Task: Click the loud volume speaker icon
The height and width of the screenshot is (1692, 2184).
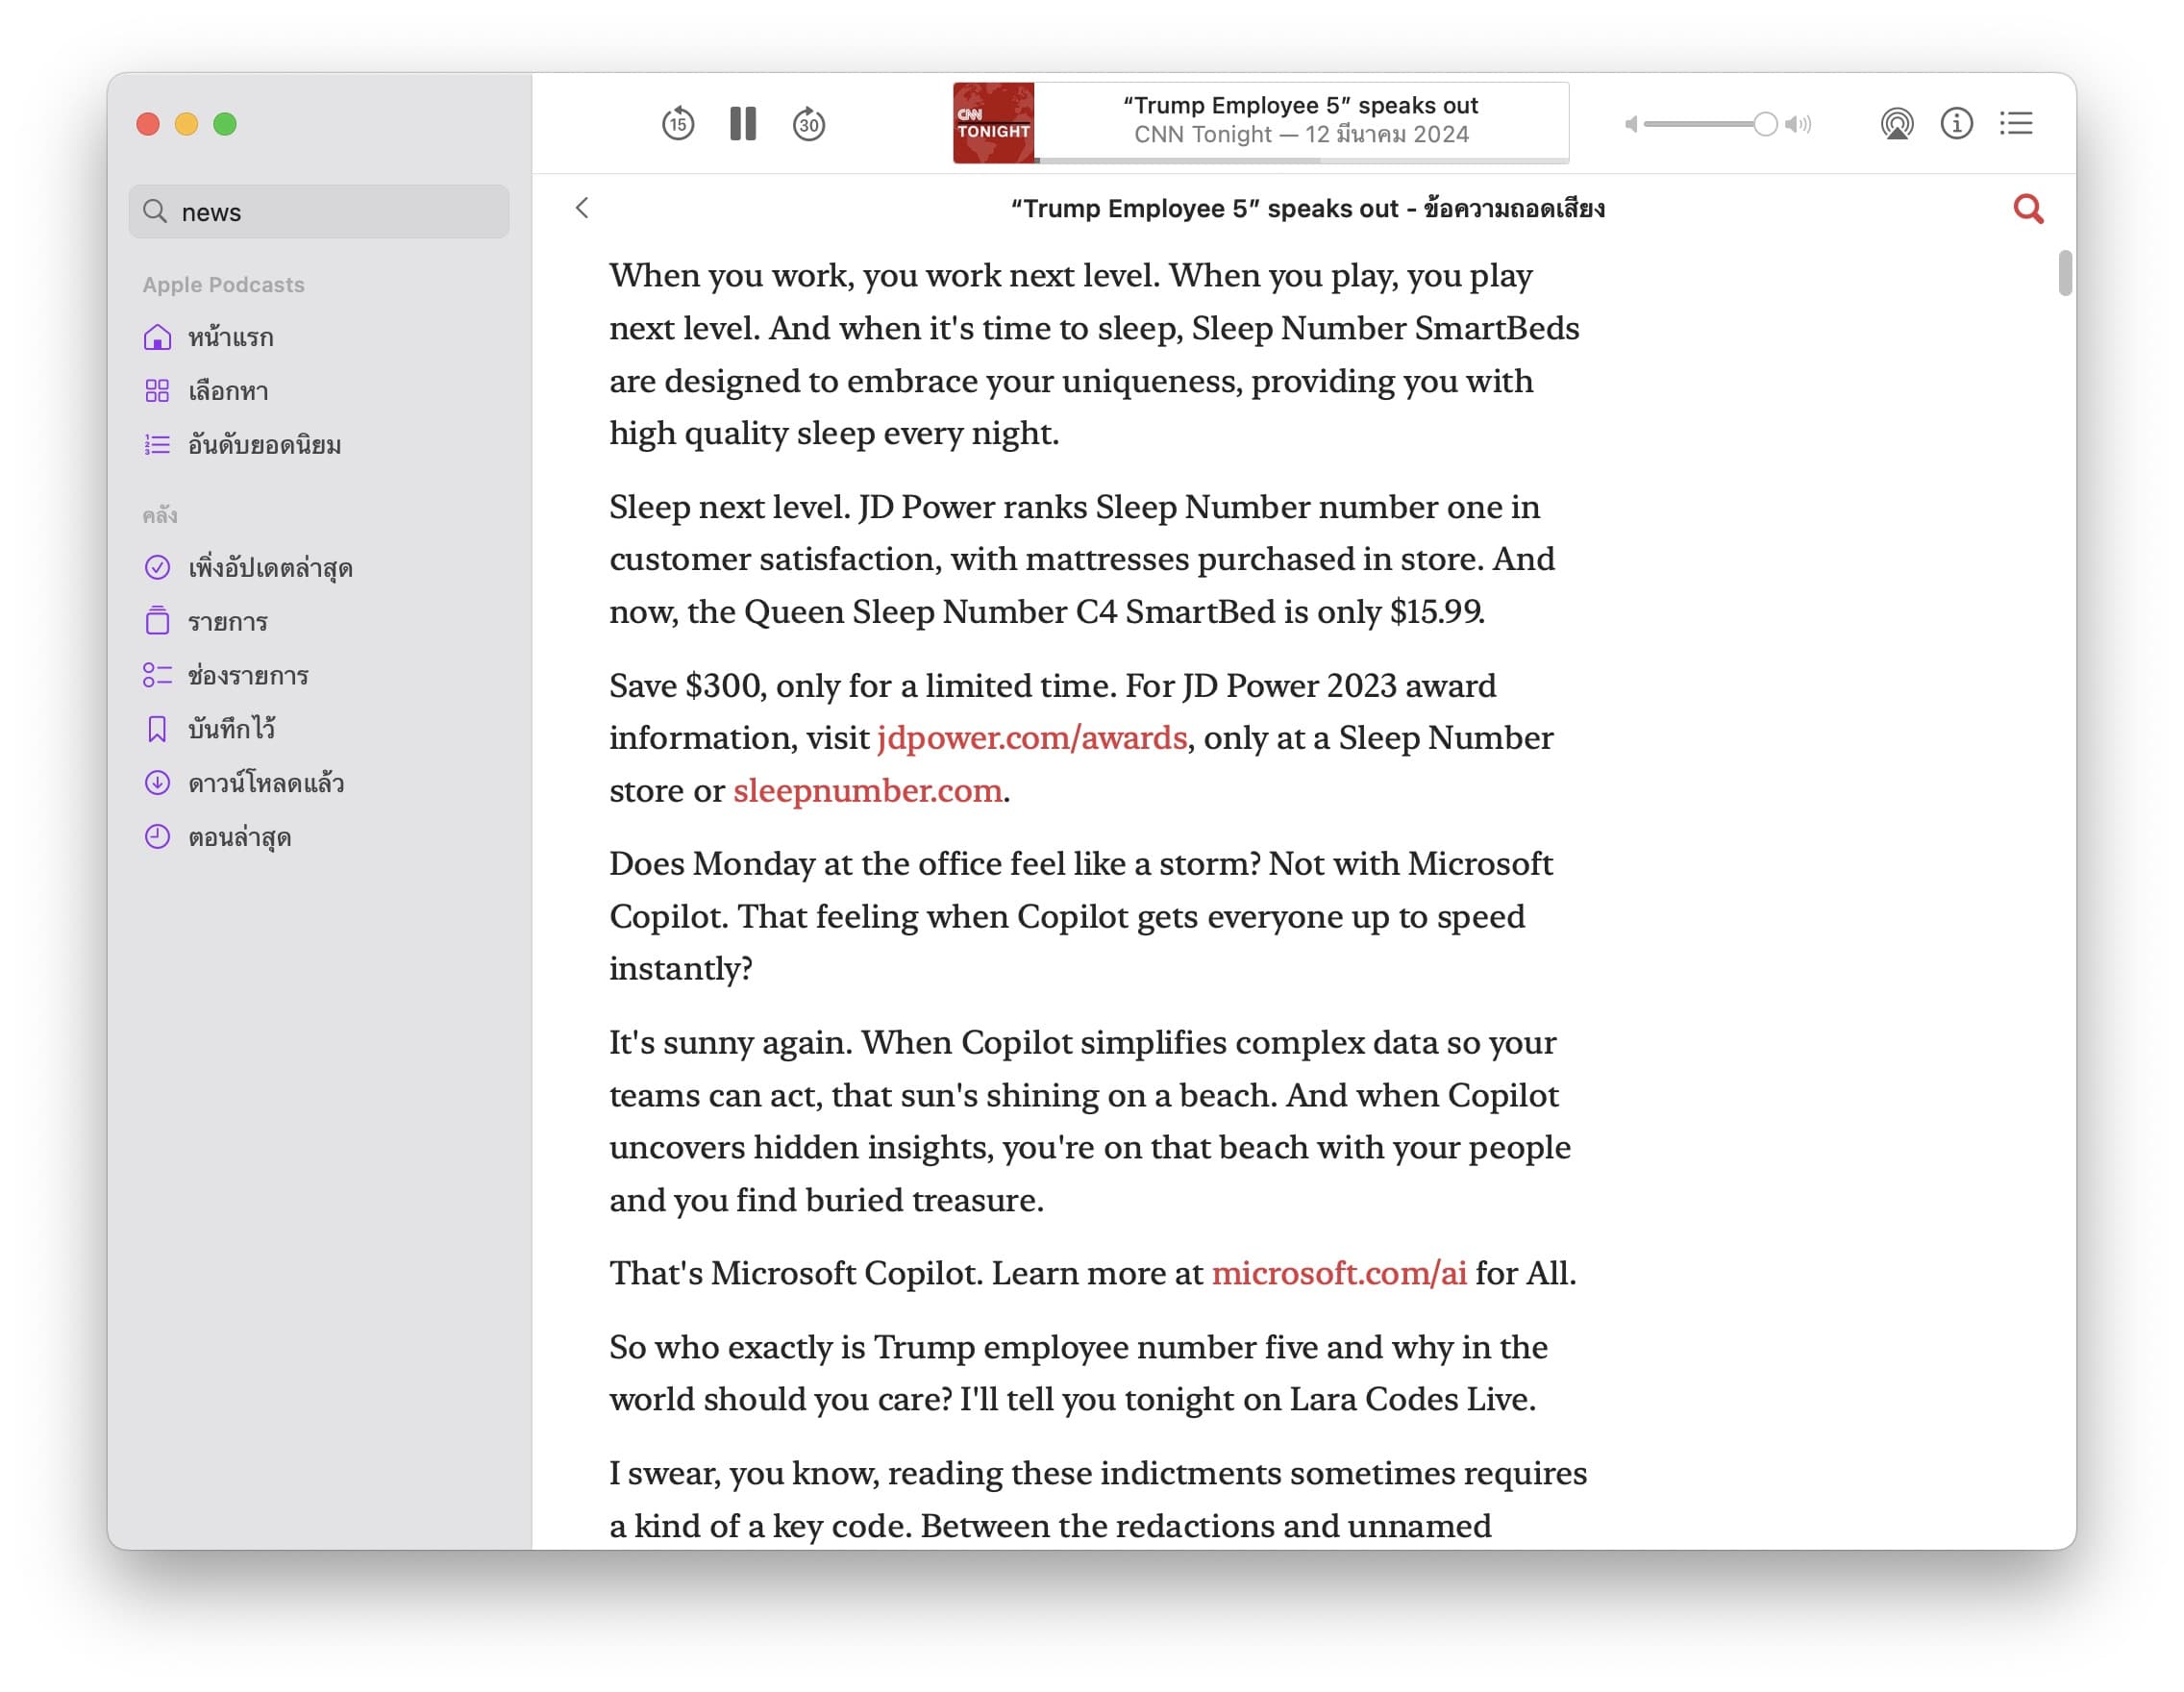Action: tap(1798, 124)
